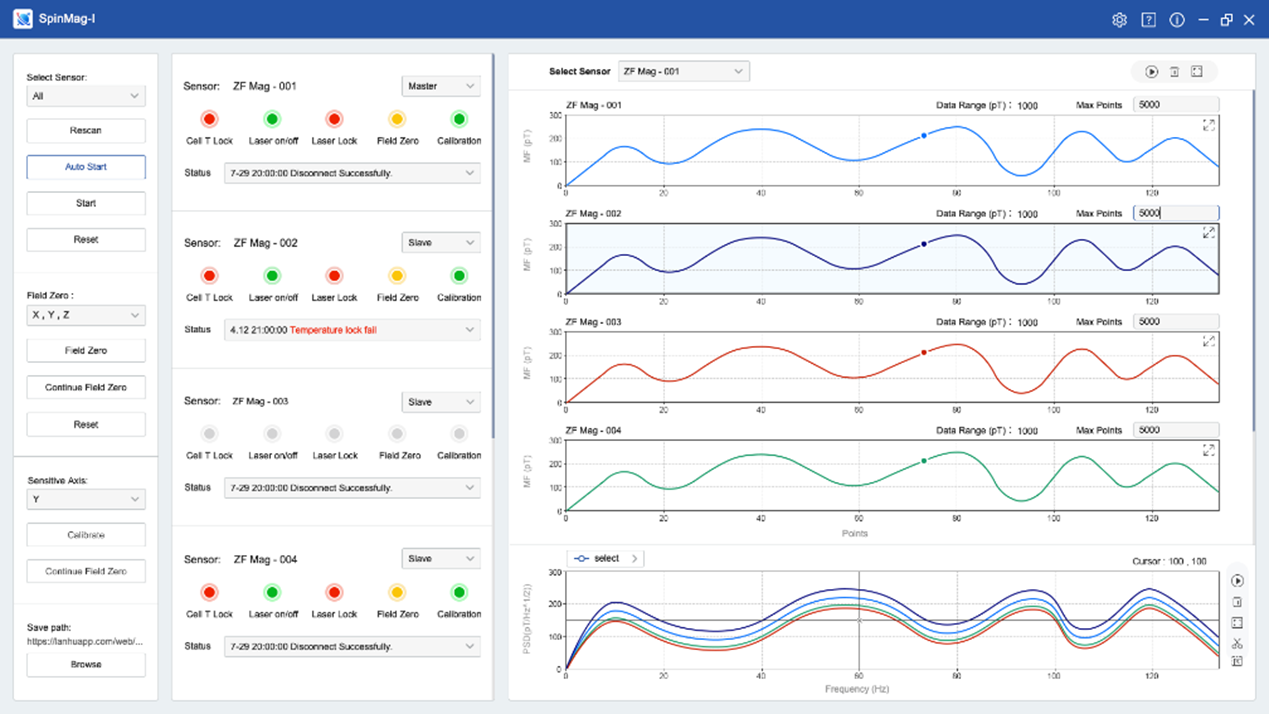
Task: Click Max Points field for ZF Mag - 002
Action: point(1175,213)
